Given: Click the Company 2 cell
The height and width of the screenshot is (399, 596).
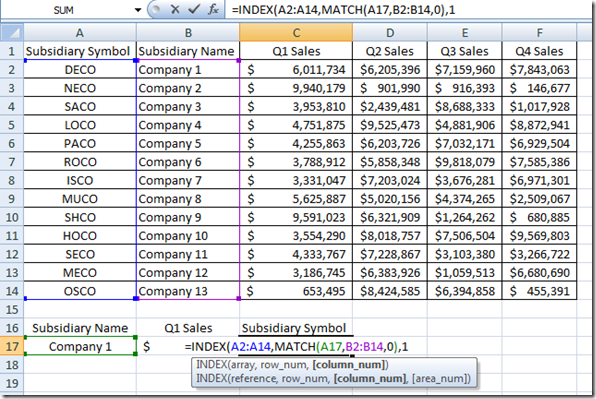Looking at the screenshot, I should pyautogui.click(x=188, y=88).
